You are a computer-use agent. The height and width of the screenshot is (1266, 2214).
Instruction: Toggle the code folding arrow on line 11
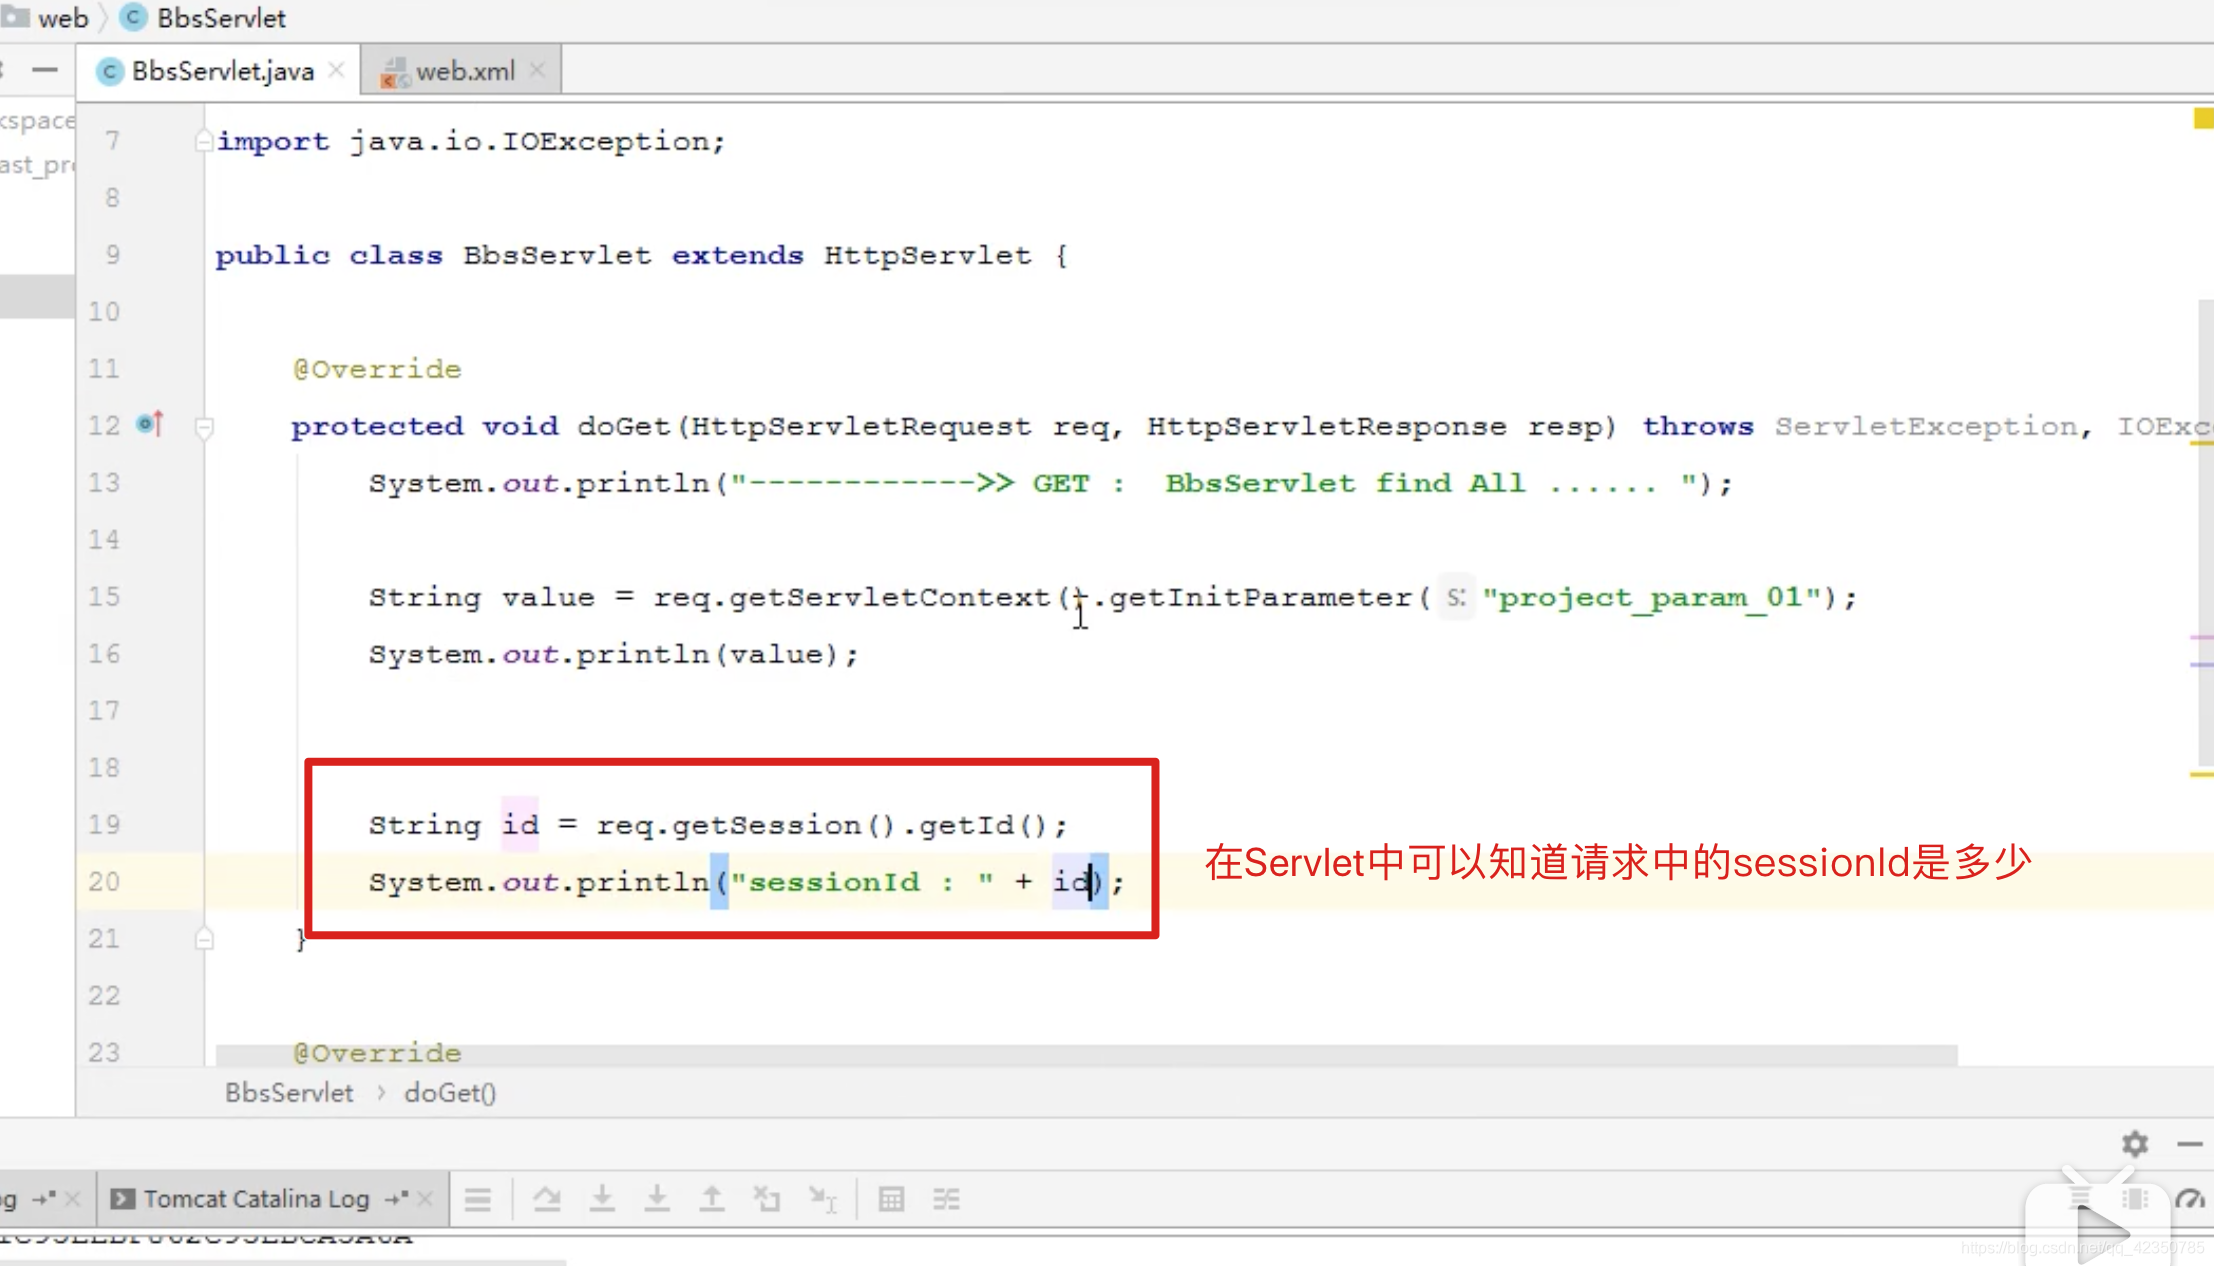[205, 369]
